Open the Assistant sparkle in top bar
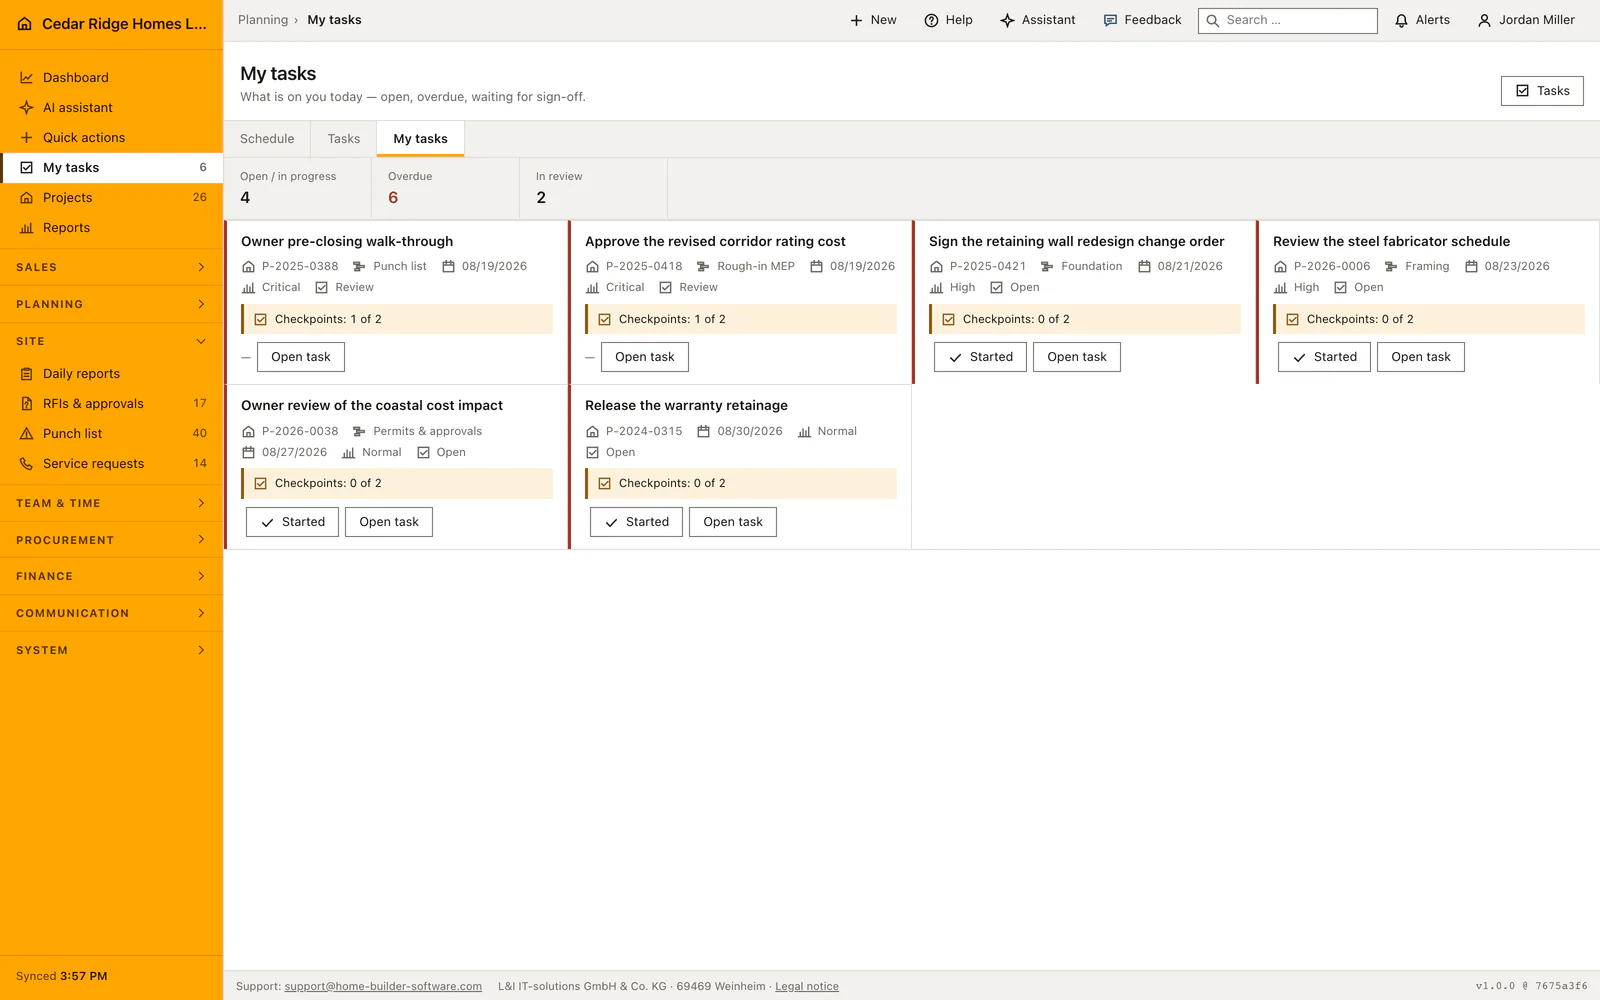This screenshot has width=1600, height=1000. 1037,20
